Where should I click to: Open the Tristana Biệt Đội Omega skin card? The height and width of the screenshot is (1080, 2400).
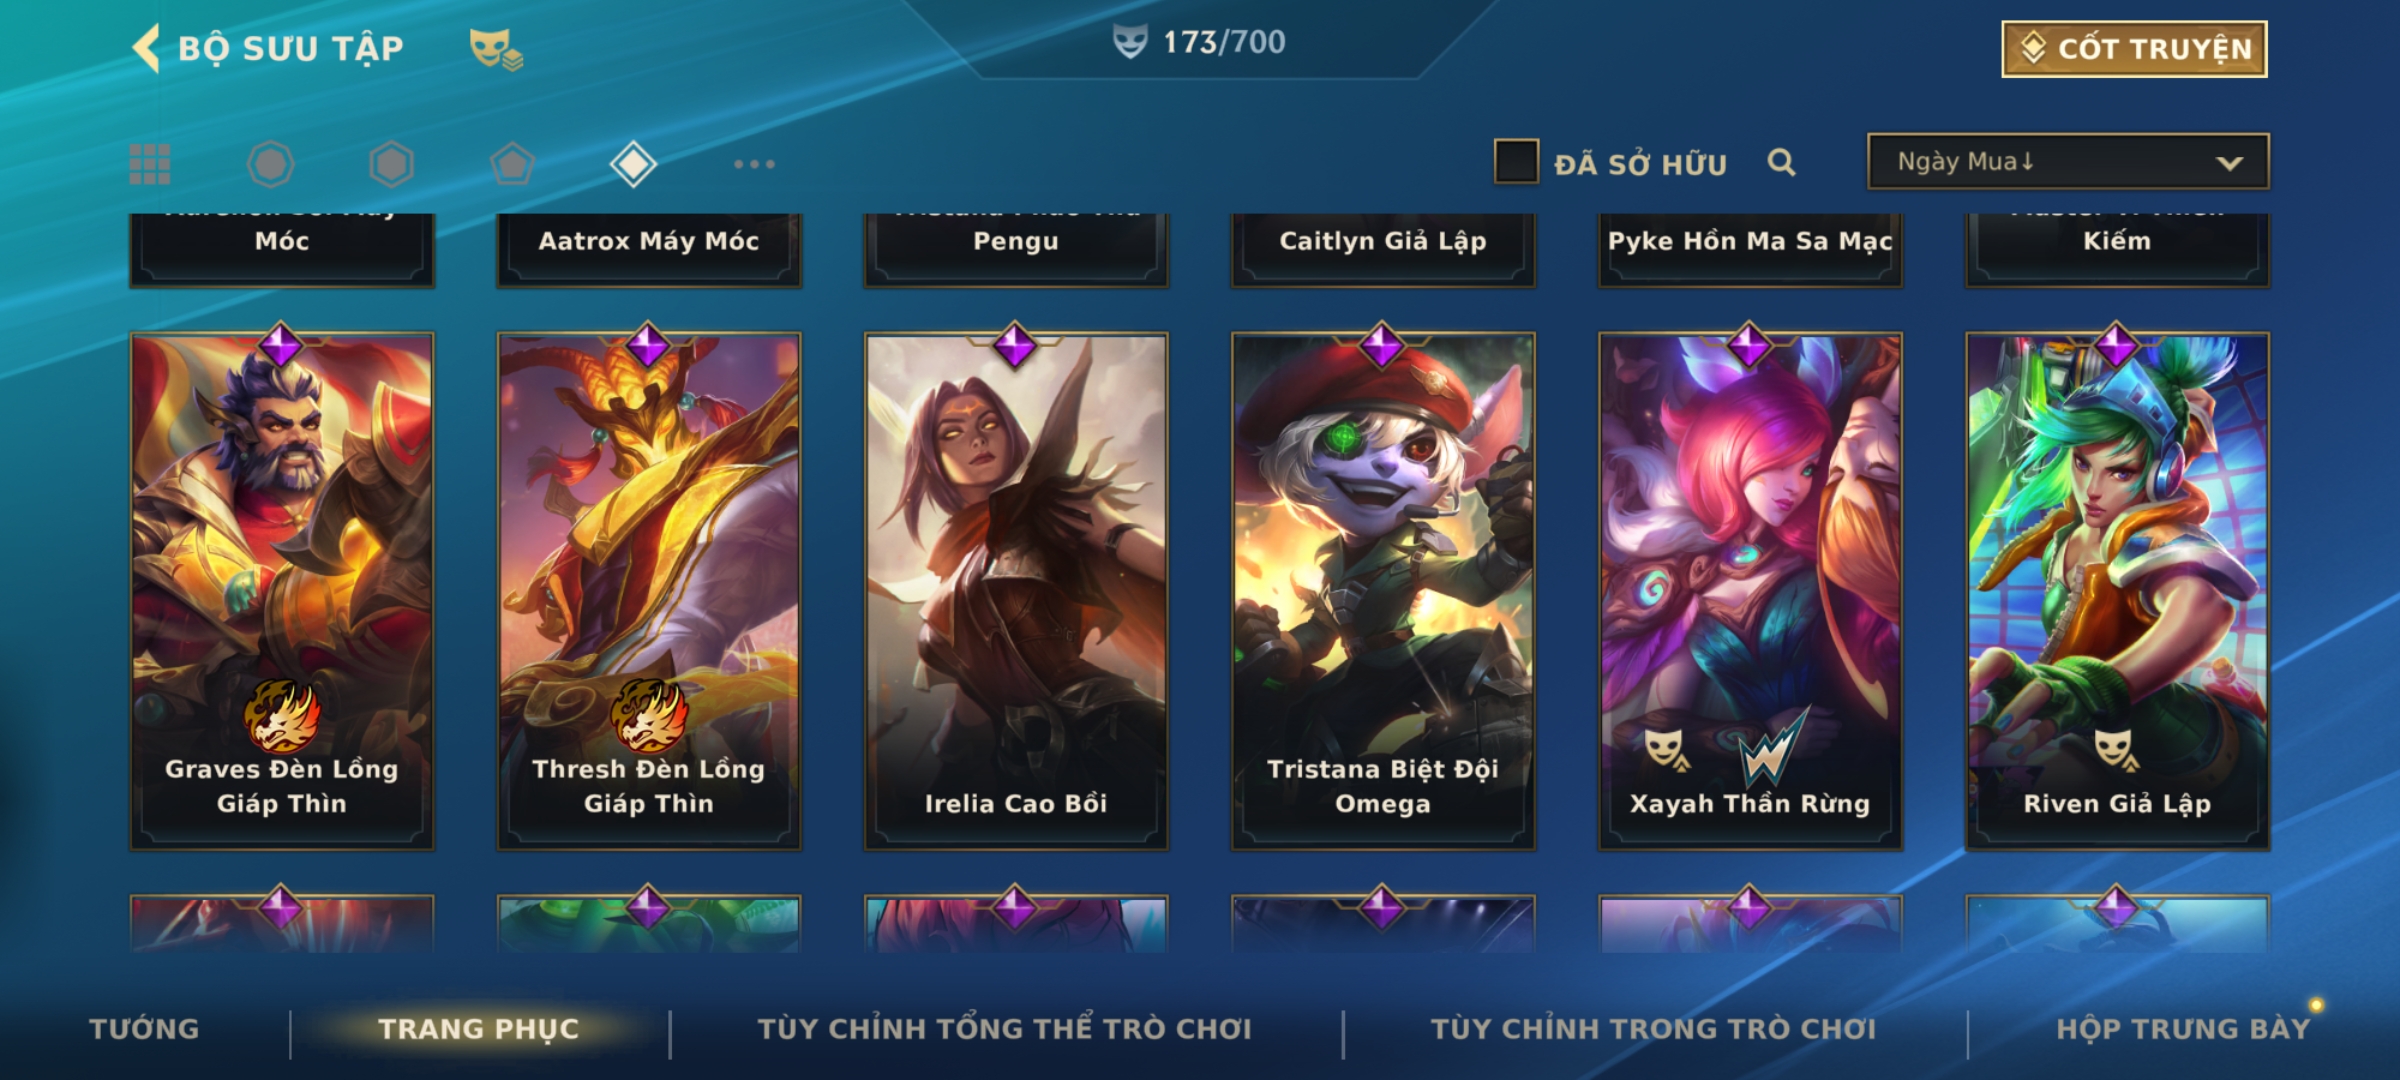pos(1383,592)
